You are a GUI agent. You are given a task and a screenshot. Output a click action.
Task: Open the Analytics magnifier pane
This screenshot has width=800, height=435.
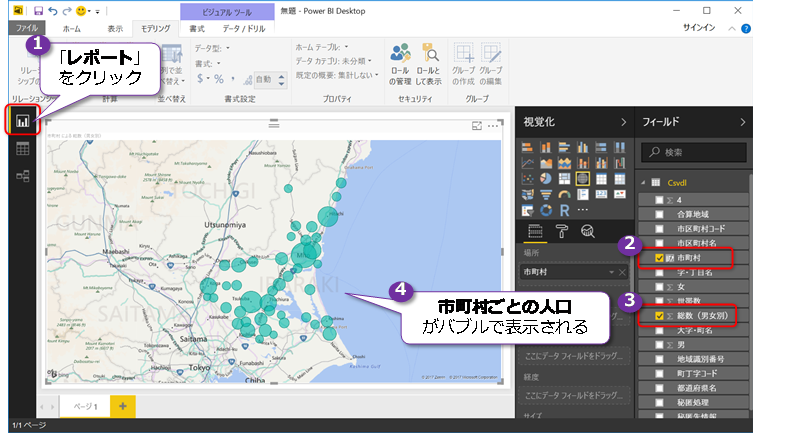[588, 232]
